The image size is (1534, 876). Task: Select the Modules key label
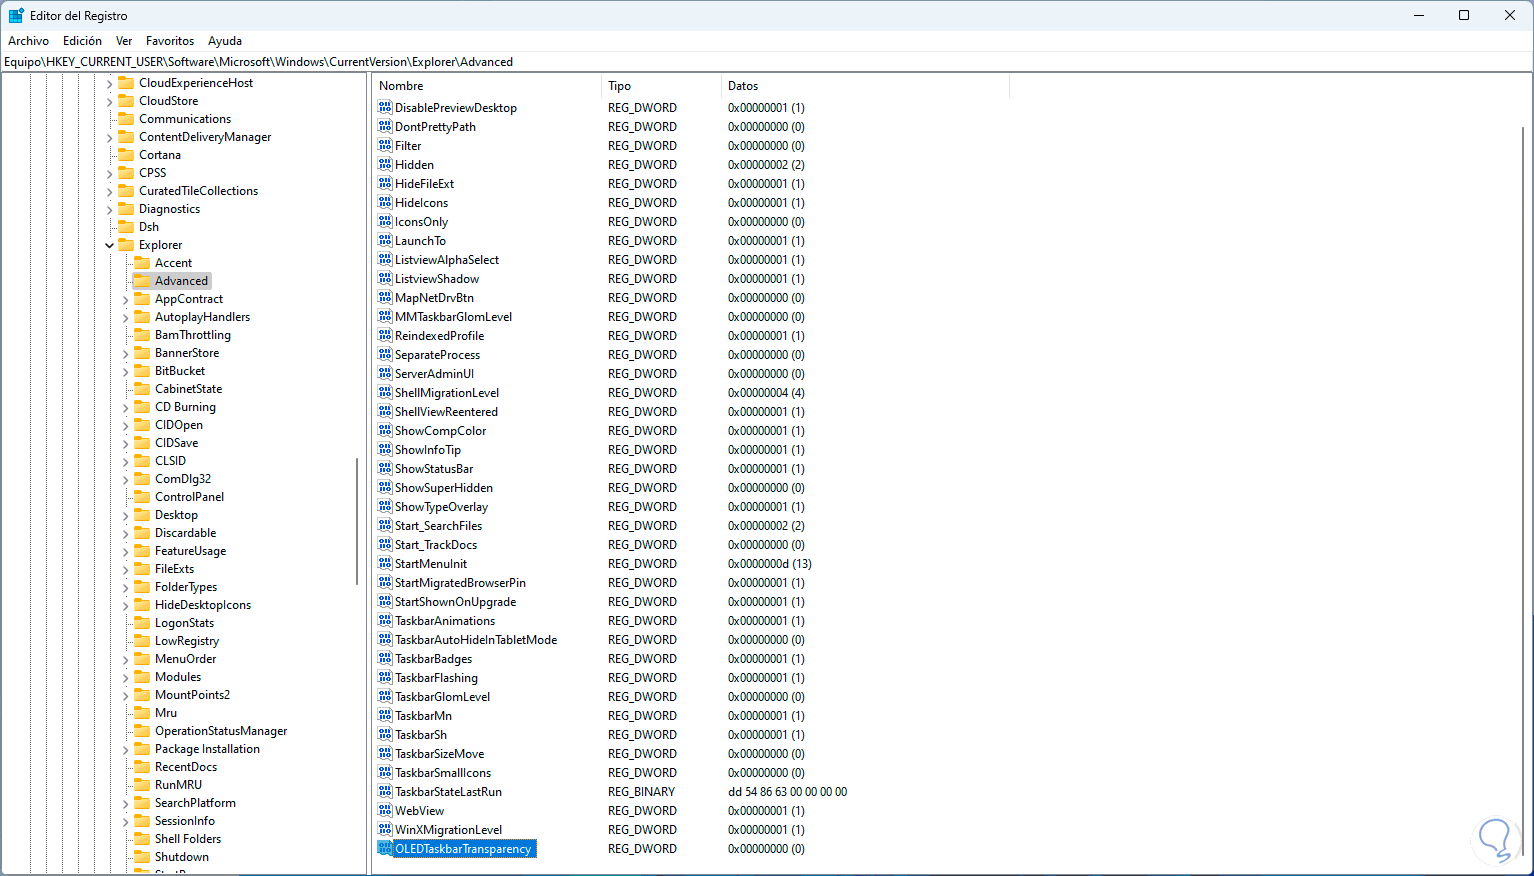pos(178,677)
